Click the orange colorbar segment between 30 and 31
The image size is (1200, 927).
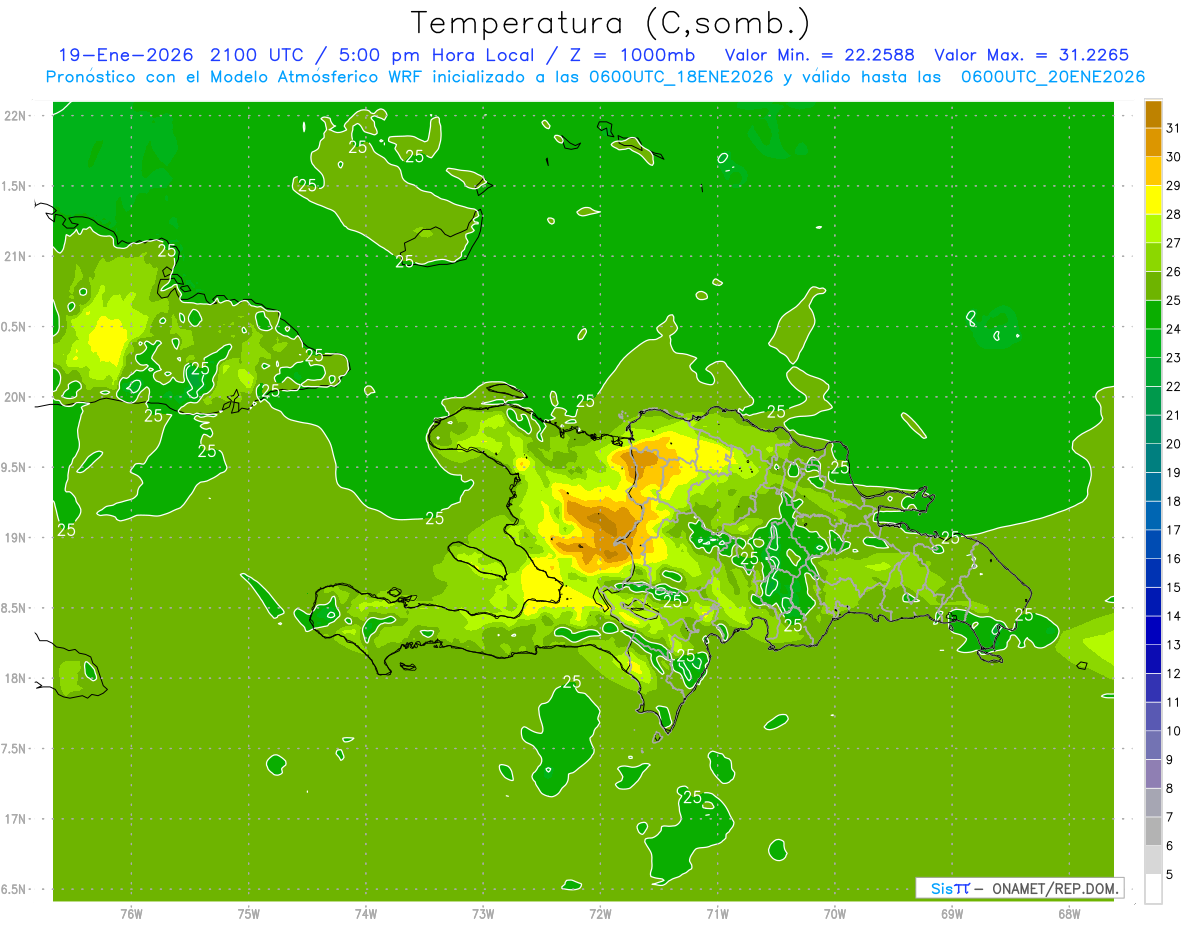(1153, 143)
